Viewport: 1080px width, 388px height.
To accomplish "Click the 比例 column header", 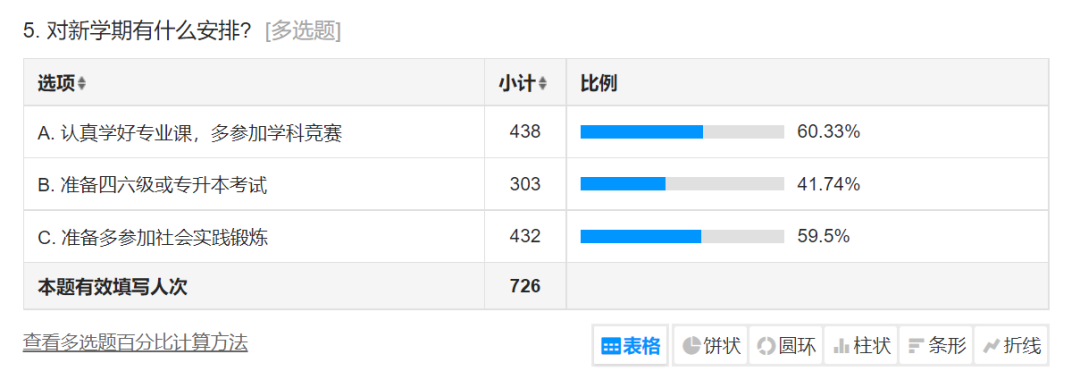I will (x=599, y=83).
